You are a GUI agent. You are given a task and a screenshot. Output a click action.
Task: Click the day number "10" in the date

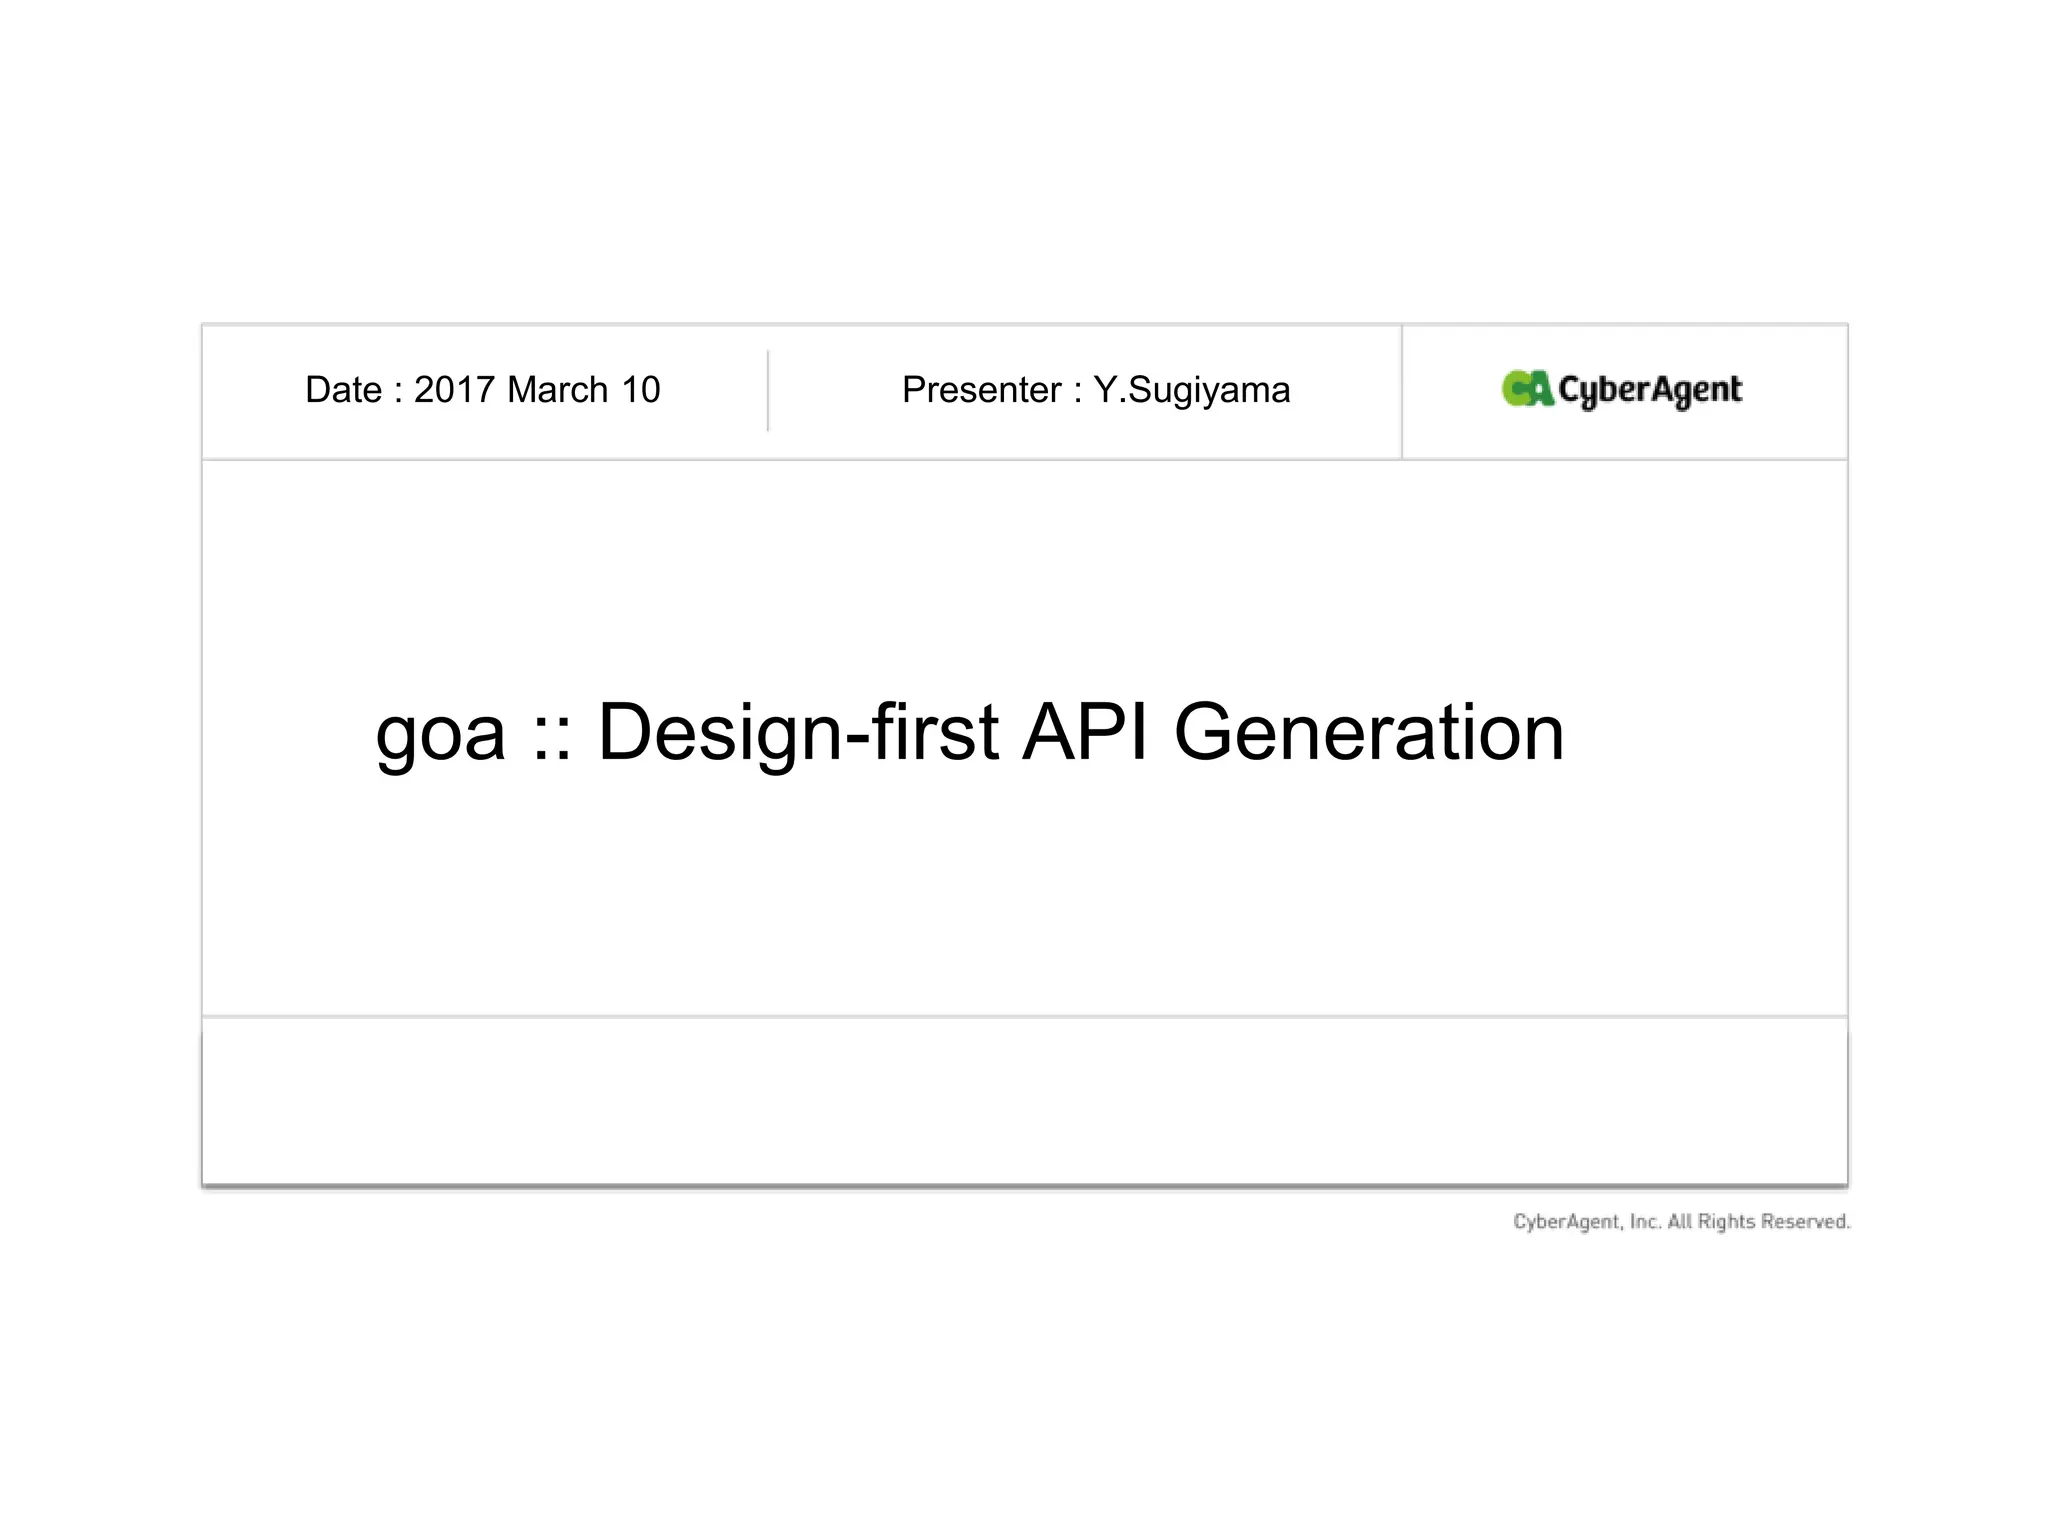click(640, 390)
